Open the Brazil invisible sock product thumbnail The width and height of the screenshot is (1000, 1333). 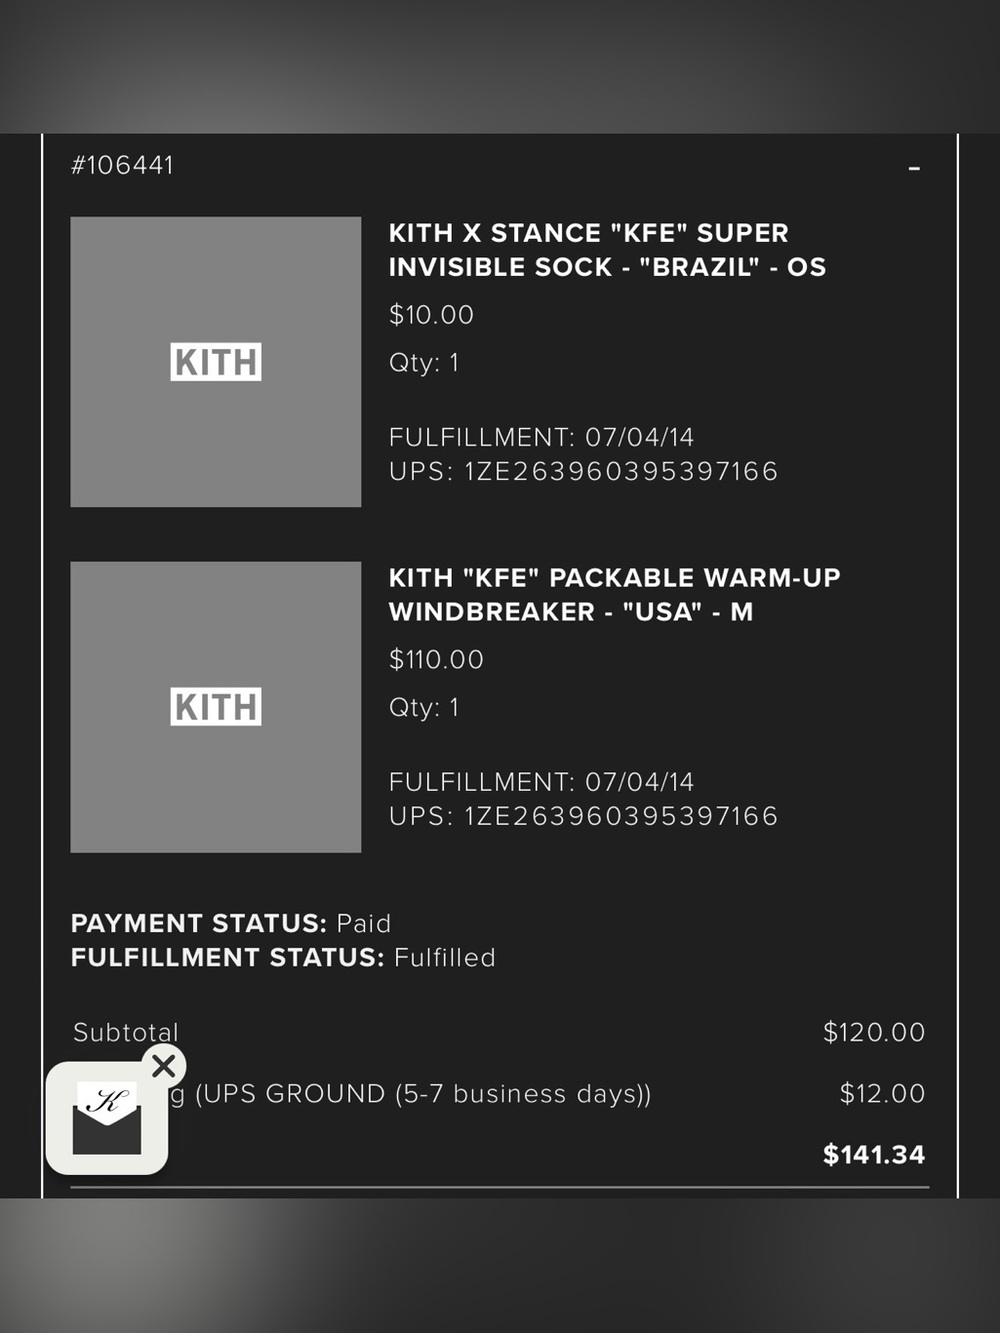(x=216, y=362)
